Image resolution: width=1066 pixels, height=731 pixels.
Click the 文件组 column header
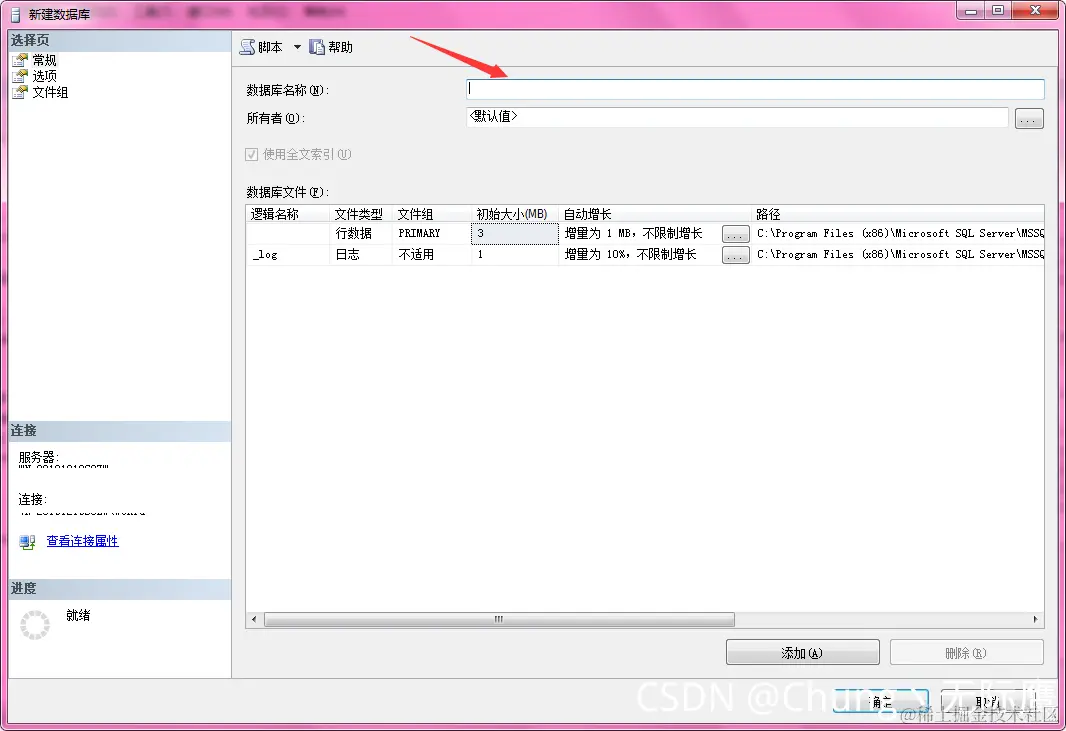tap(431, 214)
